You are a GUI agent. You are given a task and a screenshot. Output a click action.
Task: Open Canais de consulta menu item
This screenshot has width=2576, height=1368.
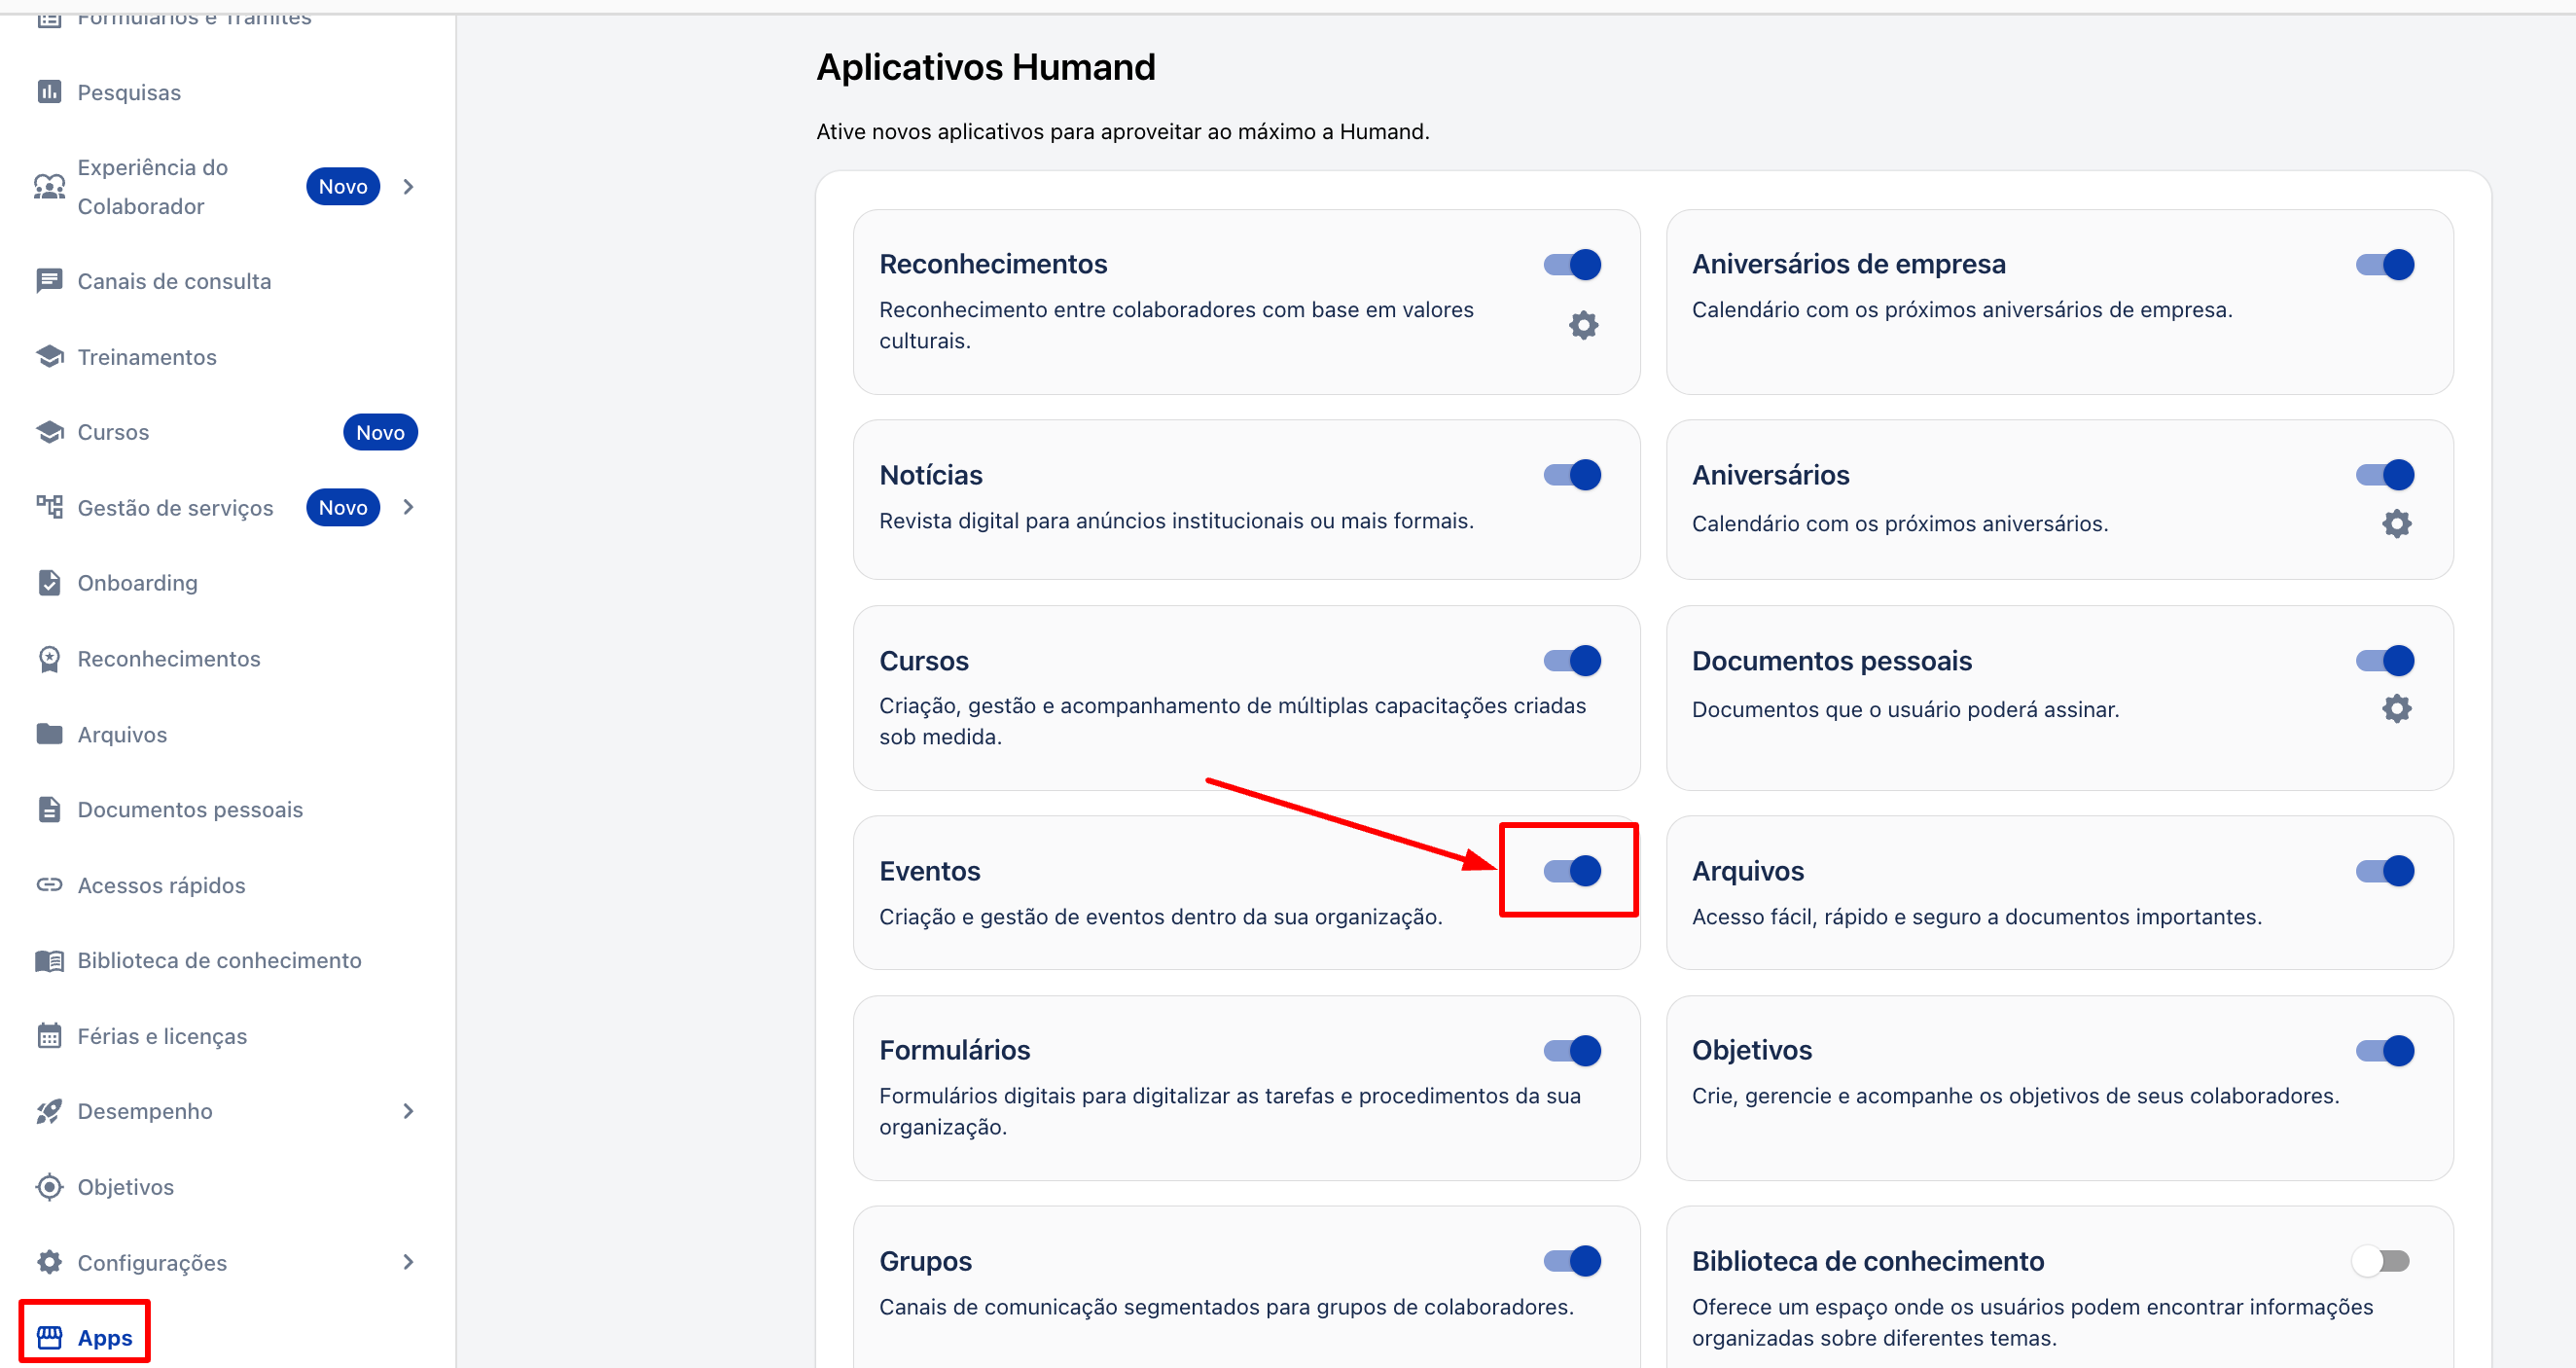(x=174, y=281)
